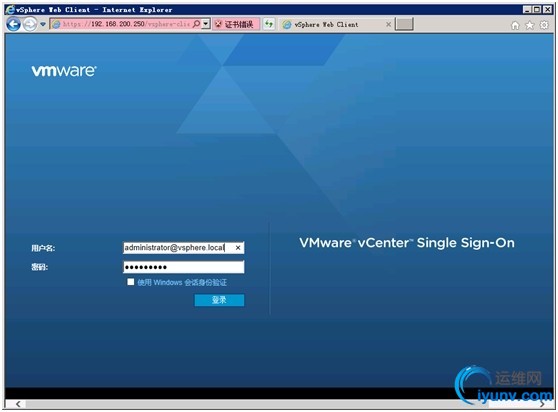Click the password (密码) input field

(184, 267)
